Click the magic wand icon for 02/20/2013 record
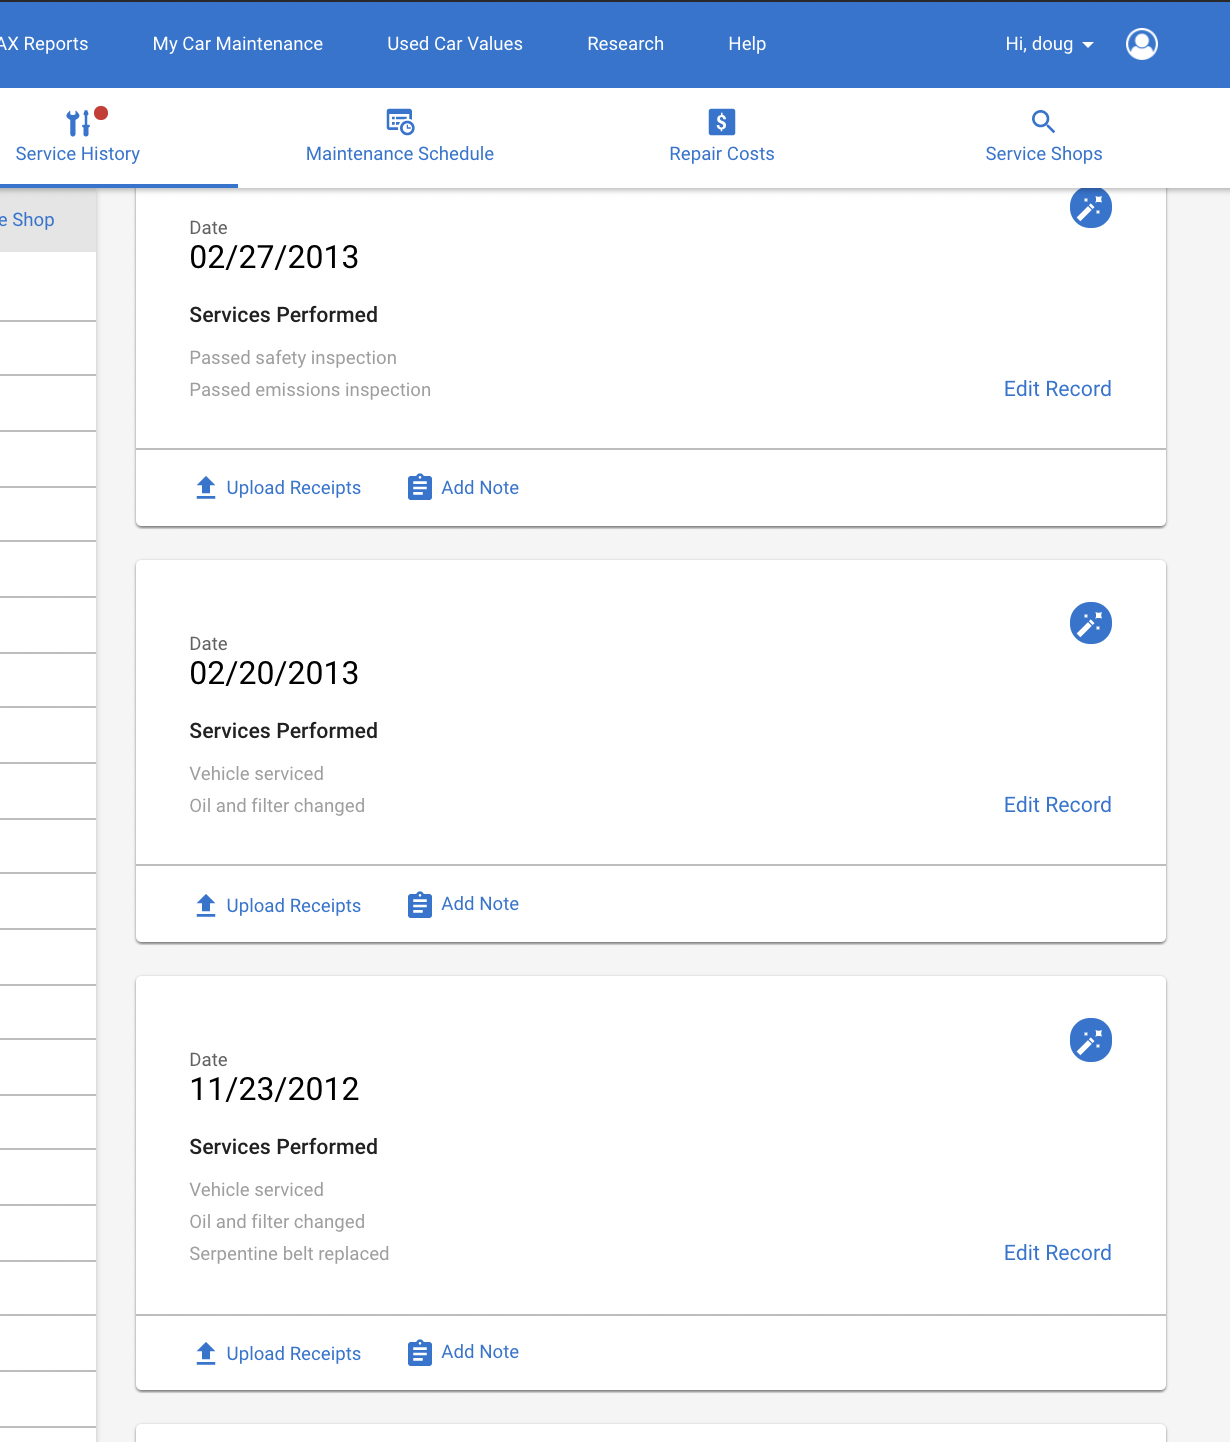This screenshot has height=1442, width=1230. (1090, 623)
